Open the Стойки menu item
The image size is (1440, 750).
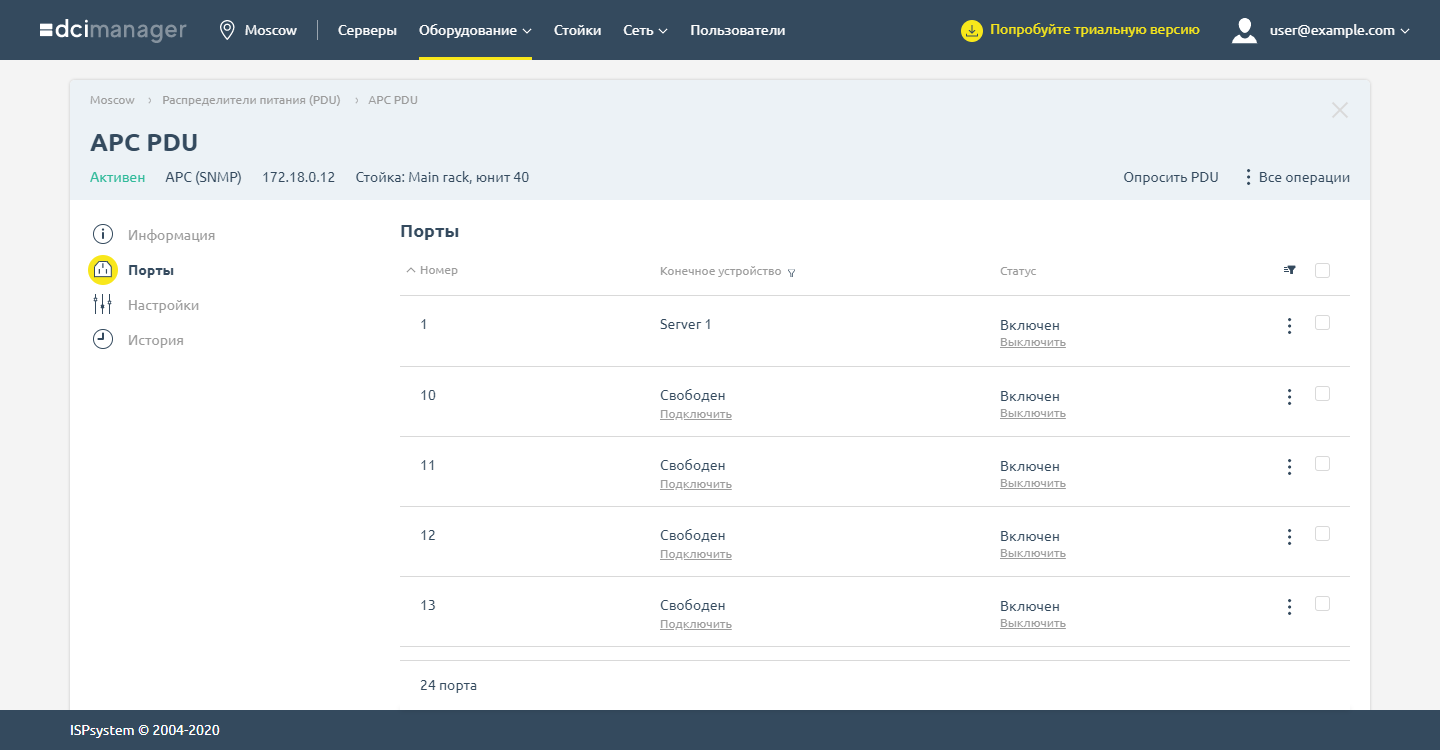coord(577,30)
